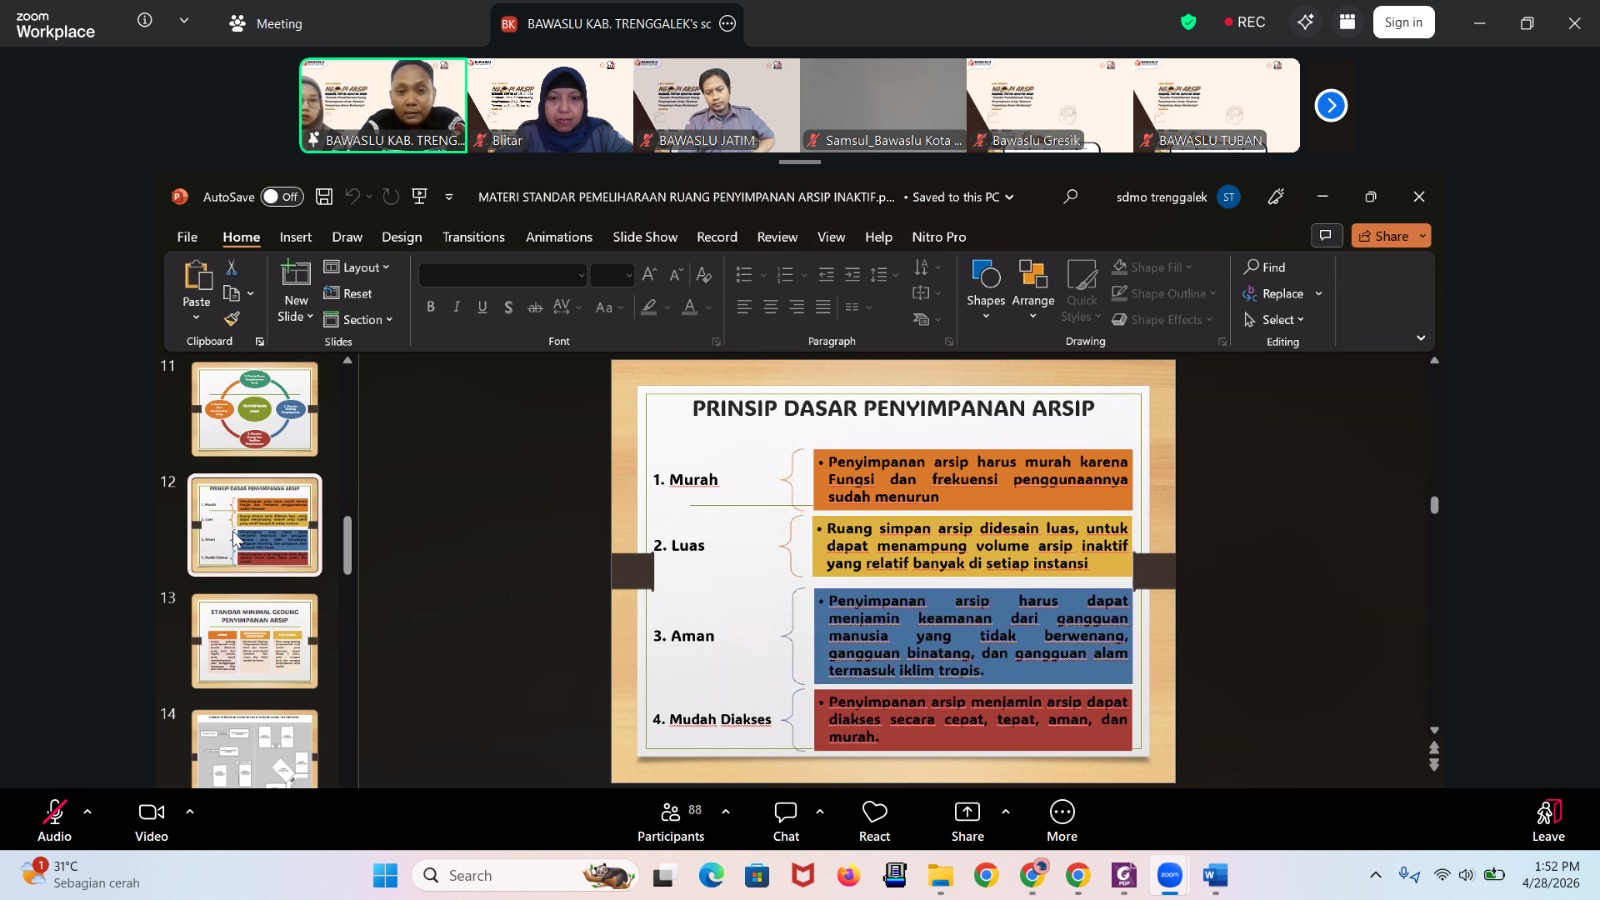Screen dimensions: 1600x900
Task: Apply bold formatting to text
Action: pos(431,307)
